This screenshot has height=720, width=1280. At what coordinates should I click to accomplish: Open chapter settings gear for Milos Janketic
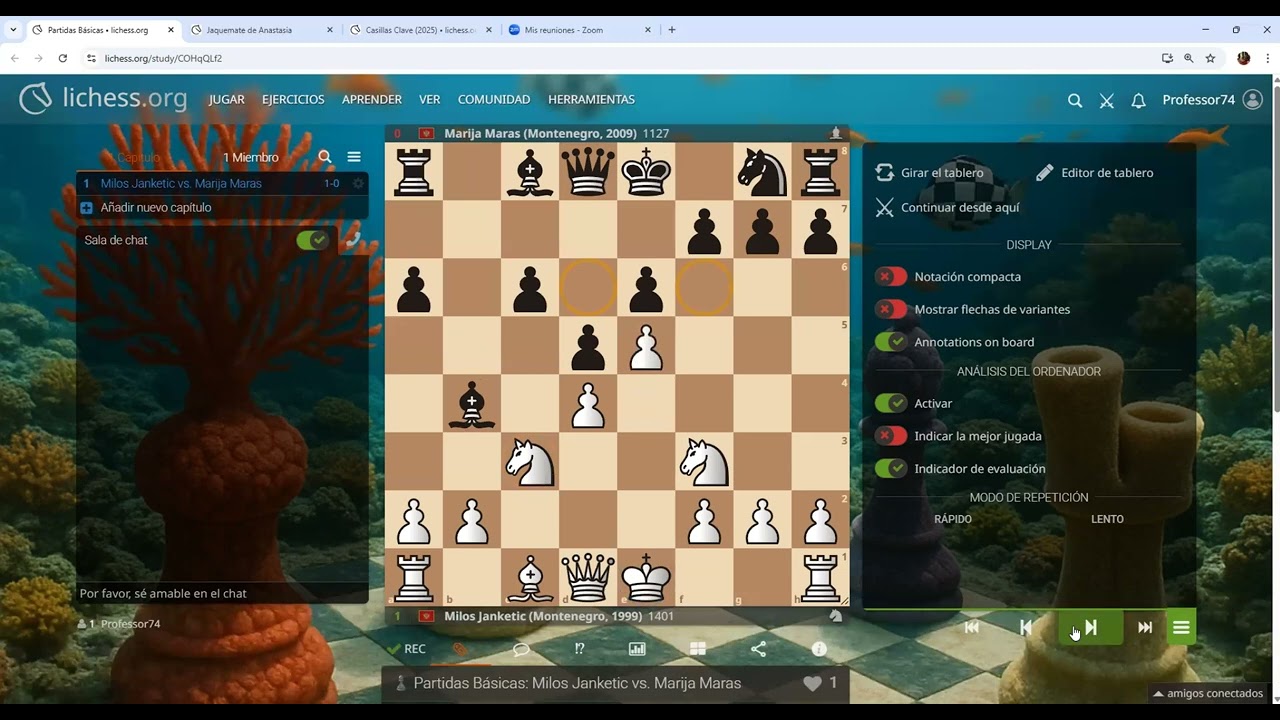coord(358,184)
